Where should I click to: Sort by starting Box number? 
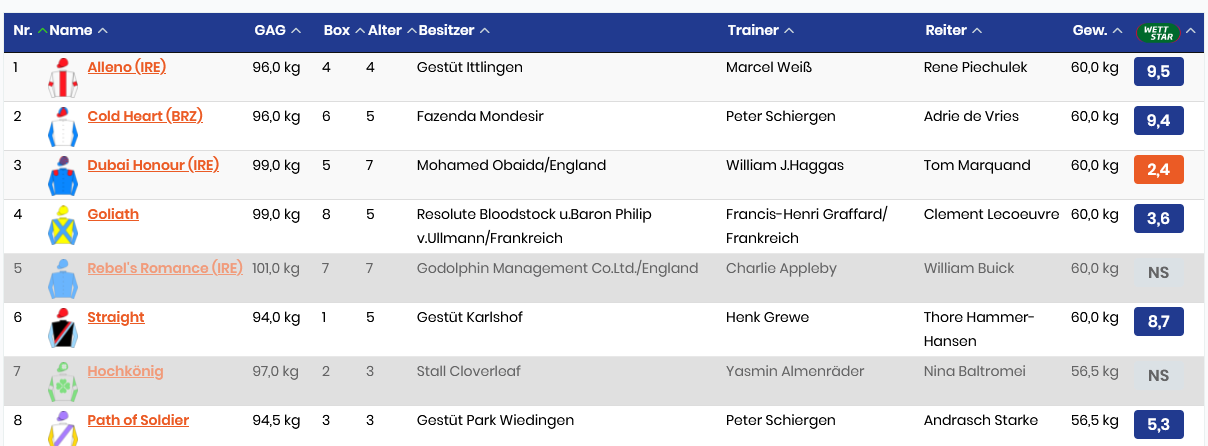coord(343,31)
